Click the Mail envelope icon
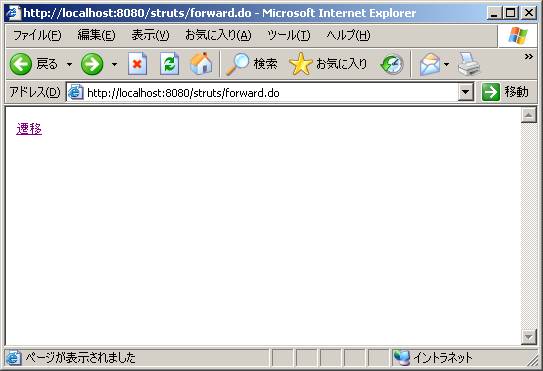This screenshot has height=371, width=543. pos(429,64)
